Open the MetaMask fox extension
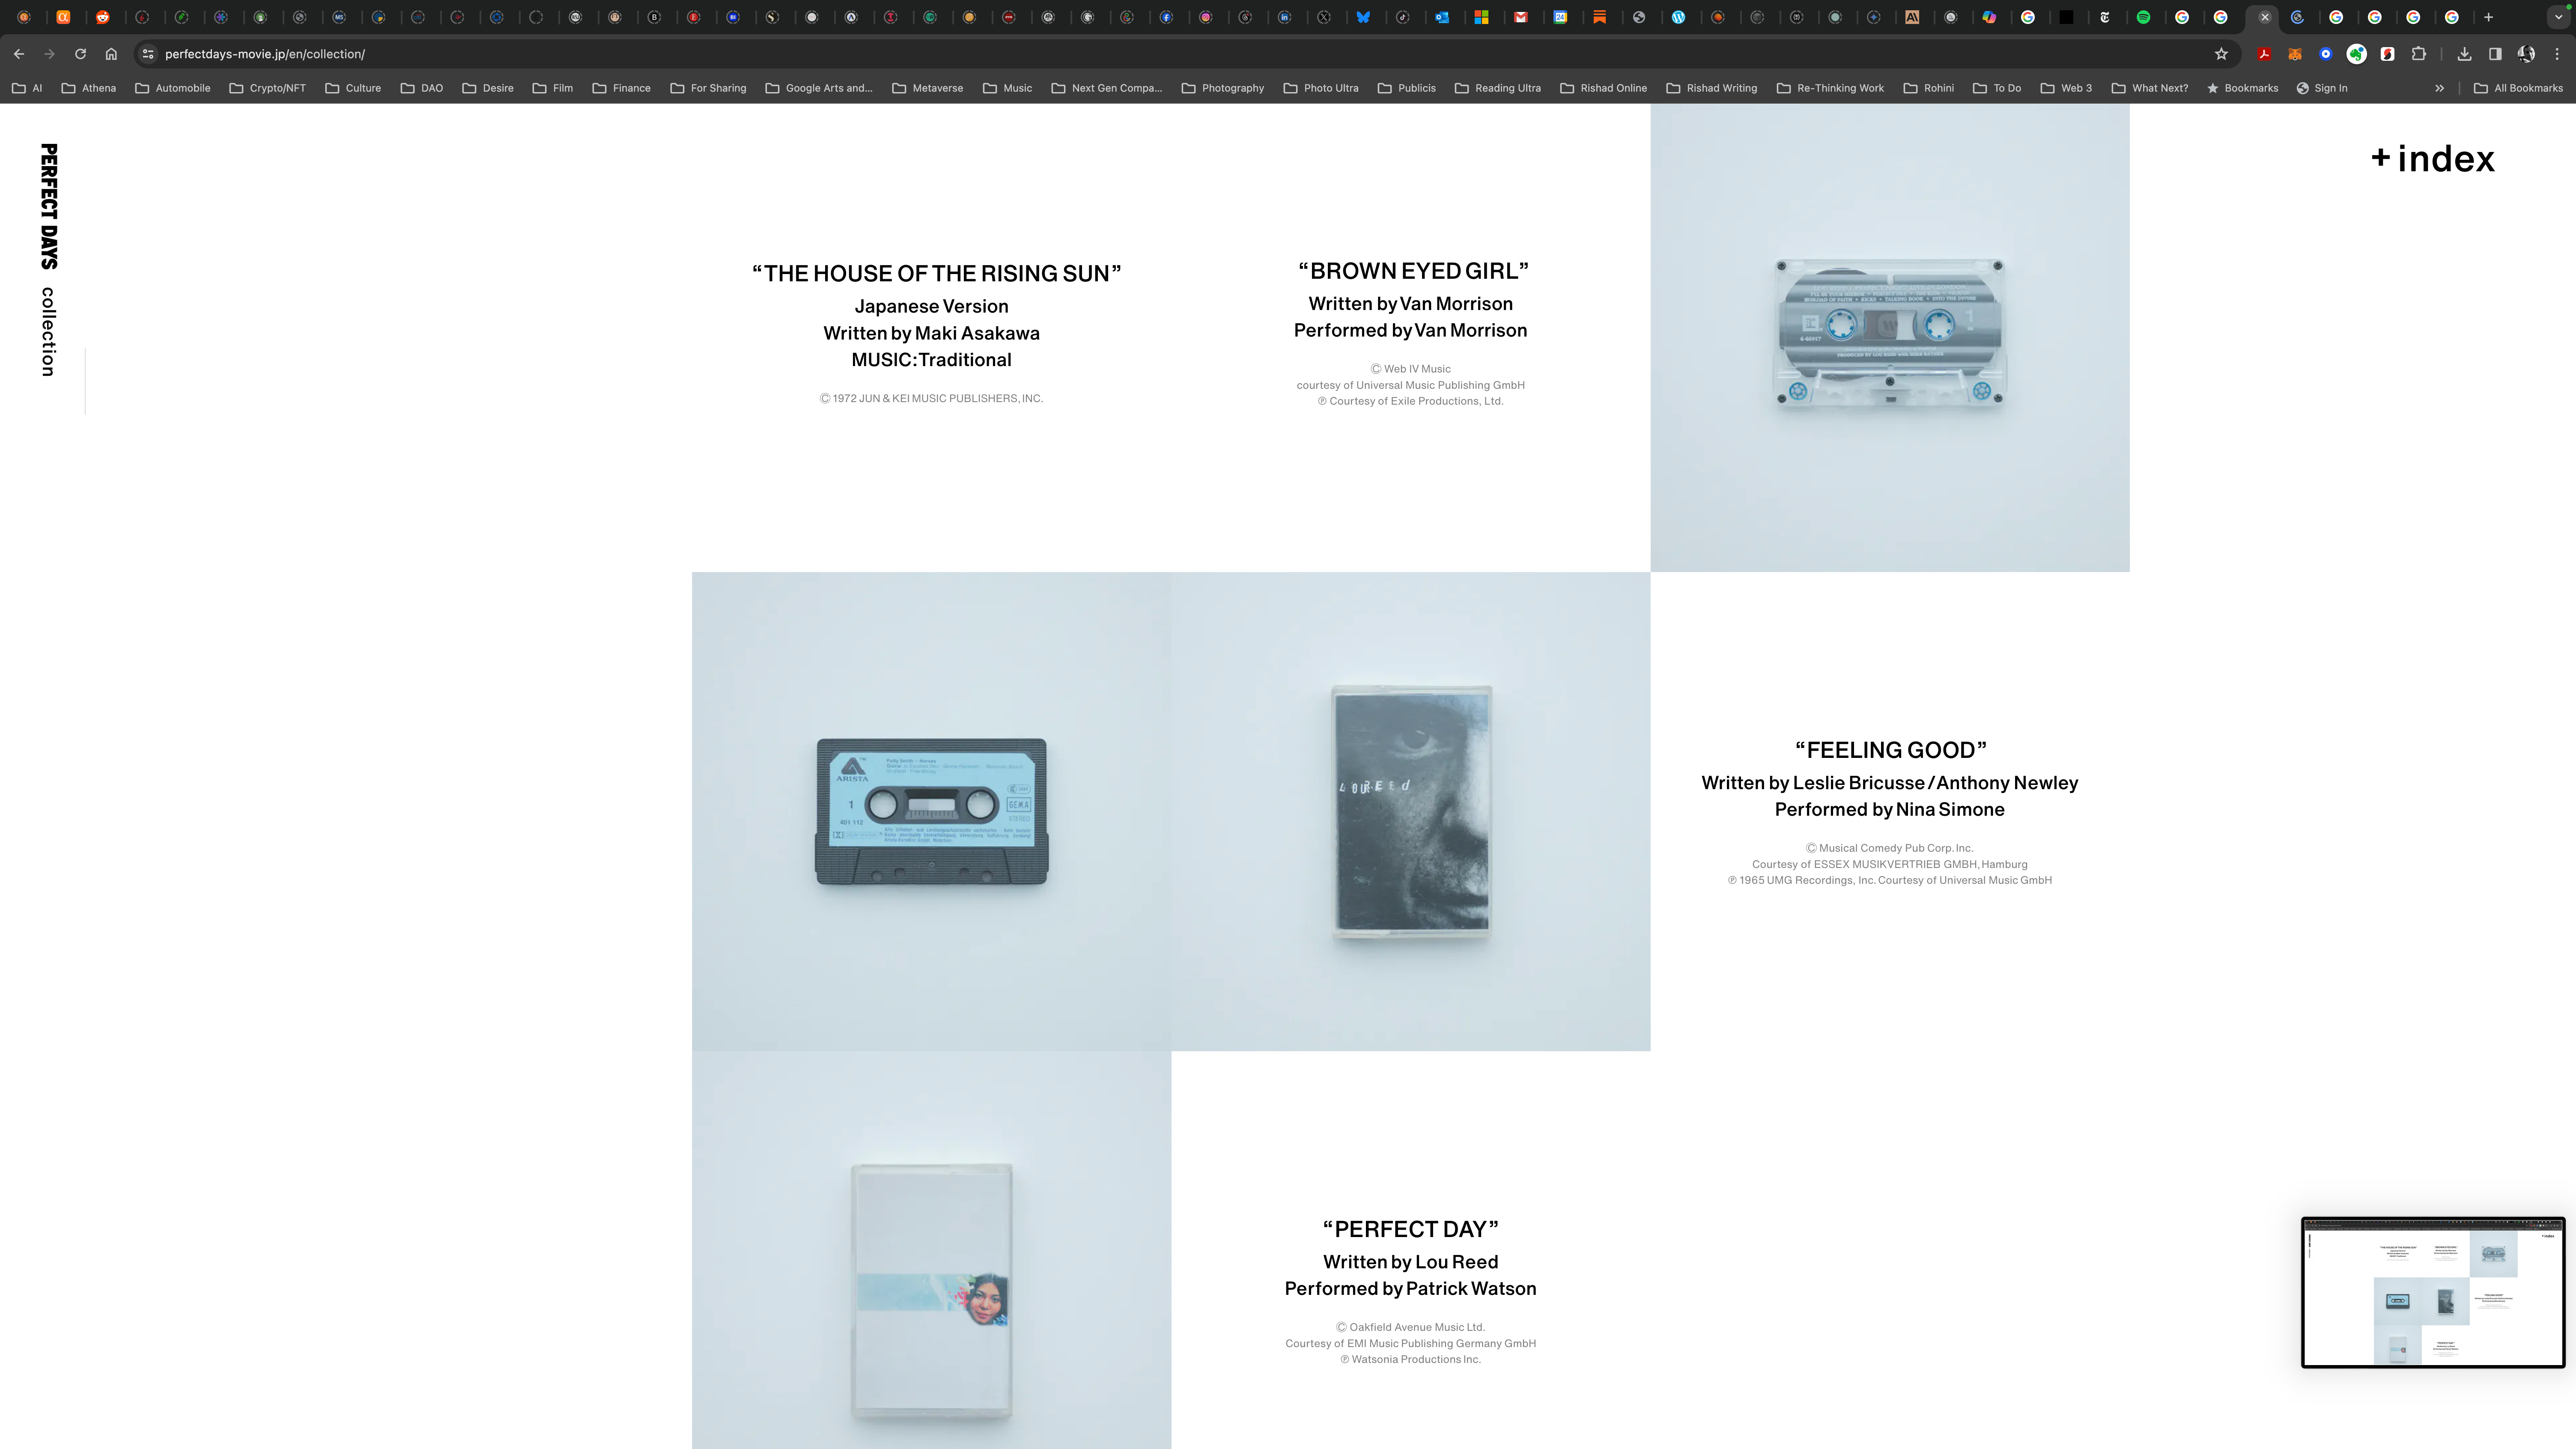 click(x=2295, y=54)
